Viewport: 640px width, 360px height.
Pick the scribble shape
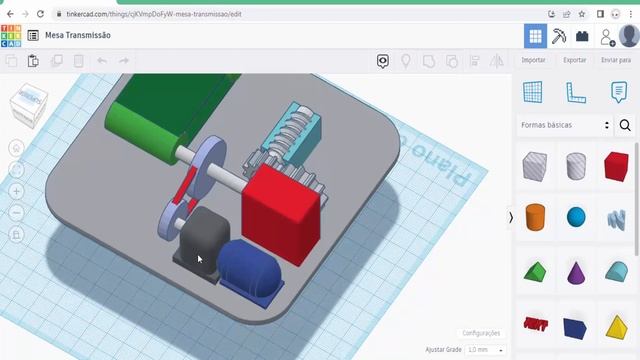click(616, 220)
